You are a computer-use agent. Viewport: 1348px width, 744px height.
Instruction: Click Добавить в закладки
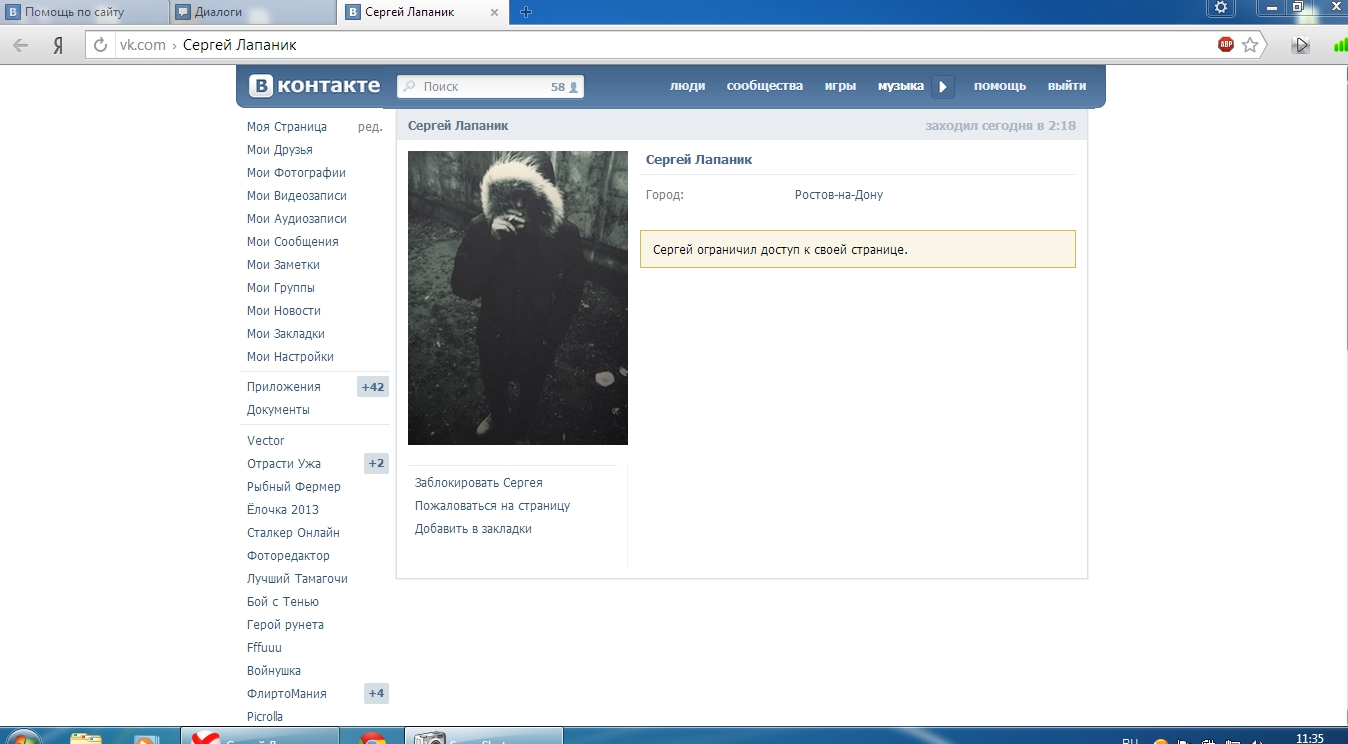pos(473,529)
